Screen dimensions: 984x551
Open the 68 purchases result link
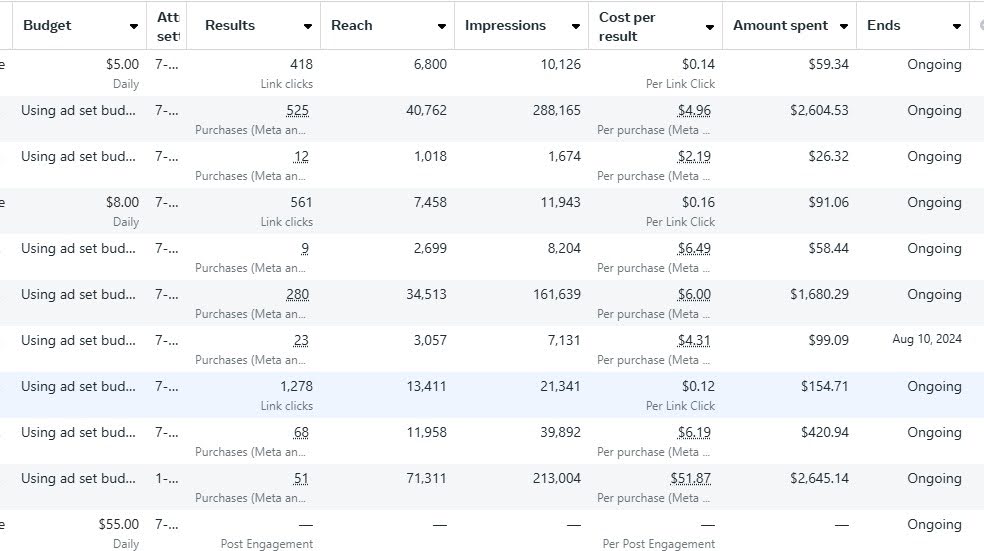click(x=301, y=433)
